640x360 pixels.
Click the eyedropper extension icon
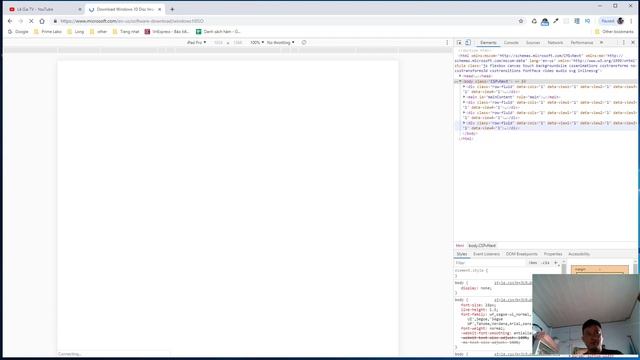pos(556,21)
